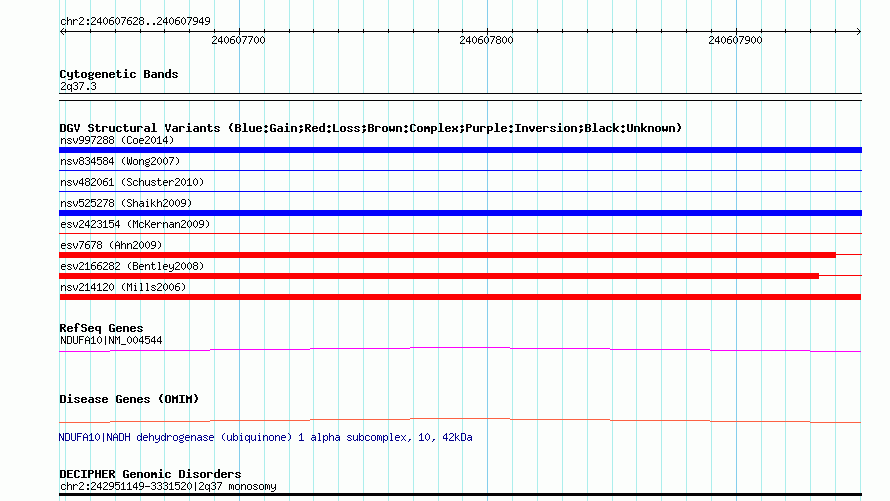This screenshot has width=890, height=501.
Task: Click the DECIPHER Genomic Disorders track title
Action: [x=150, y=474]
